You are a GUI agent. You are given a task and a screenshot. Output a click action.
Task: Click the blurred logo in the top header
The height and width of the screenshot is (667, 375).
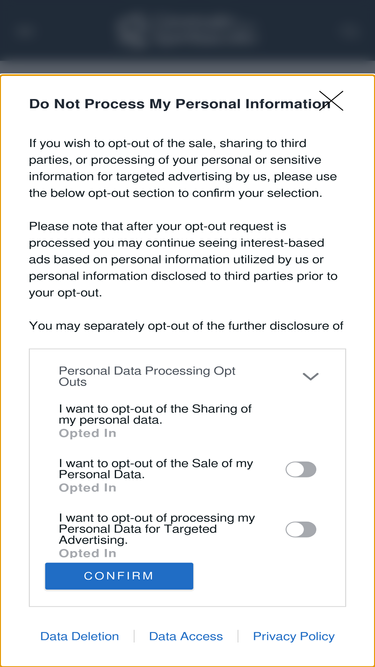187,30
